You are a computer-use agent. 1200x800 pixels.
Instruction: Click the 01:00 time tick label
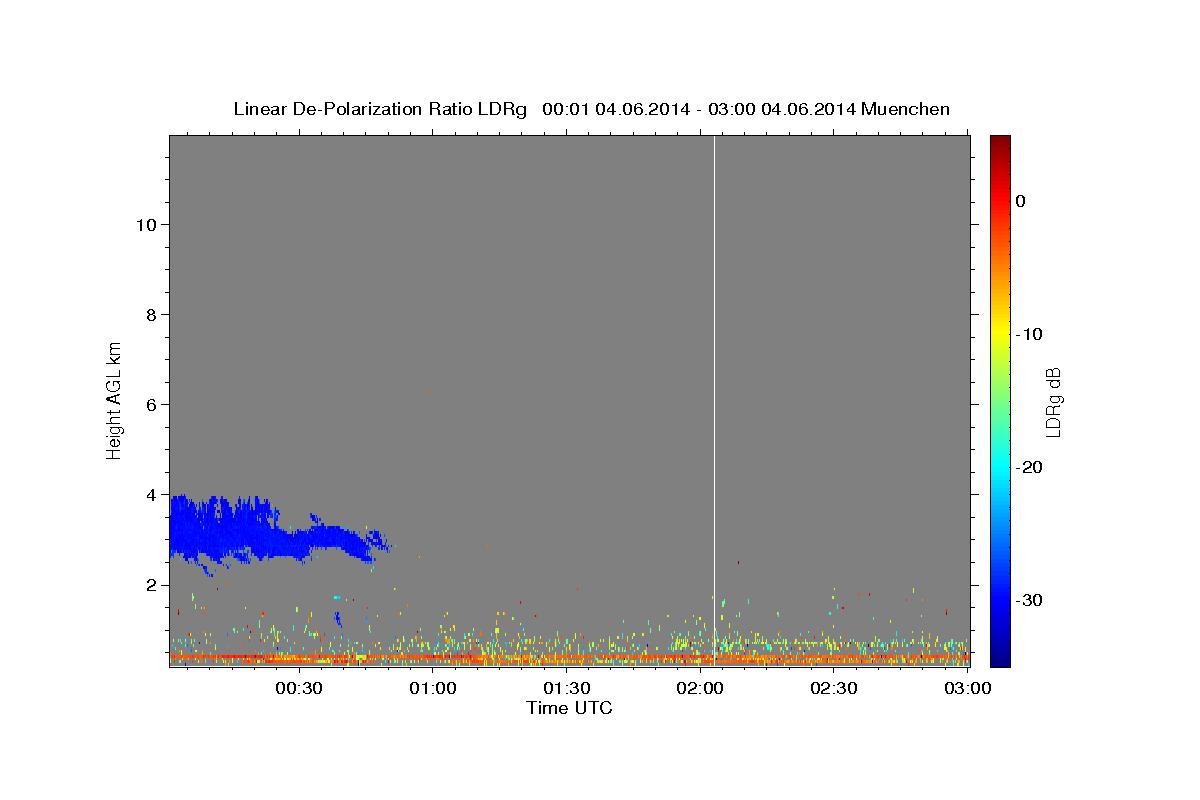(433, 688)
